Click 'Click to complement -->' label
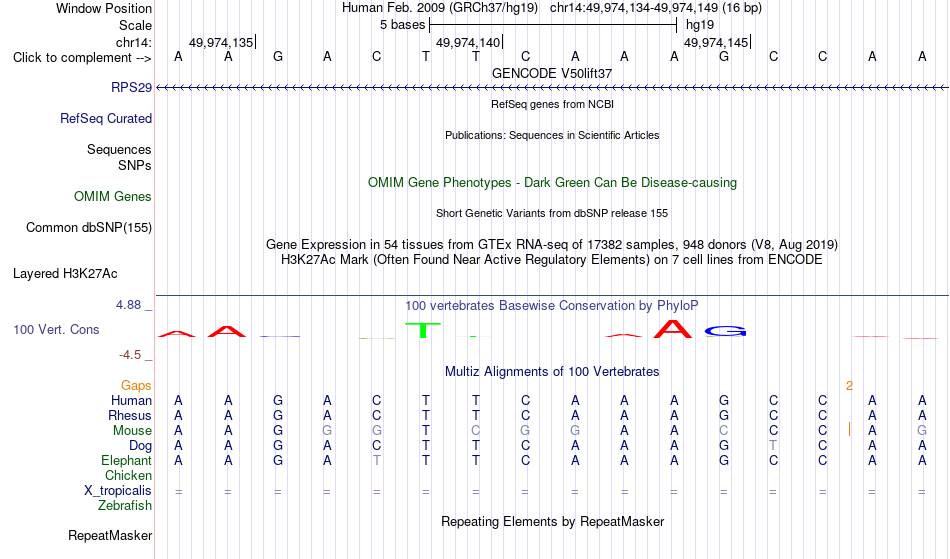This screenshot has width=950, height=559. click(x=82, y=58)
